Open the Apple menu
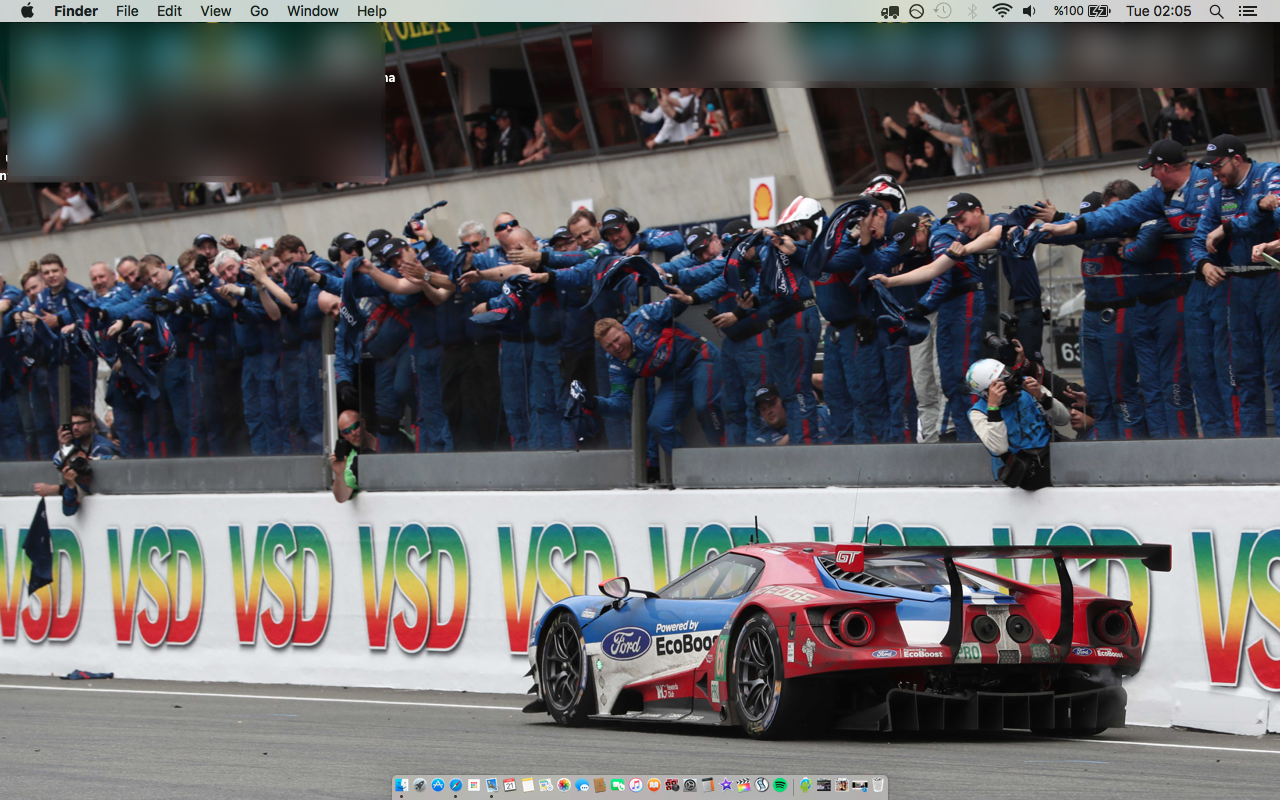This screenshot has width=1280, height=800. point(27,11)
